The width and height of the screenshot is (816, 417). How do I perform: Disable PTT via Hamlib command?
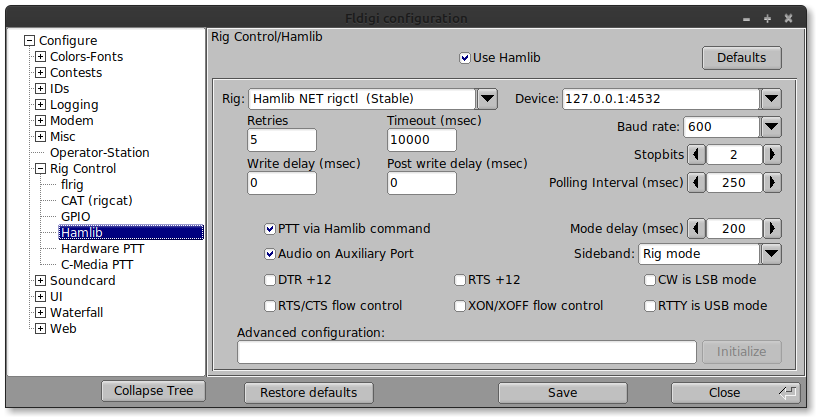click(270, 229)
